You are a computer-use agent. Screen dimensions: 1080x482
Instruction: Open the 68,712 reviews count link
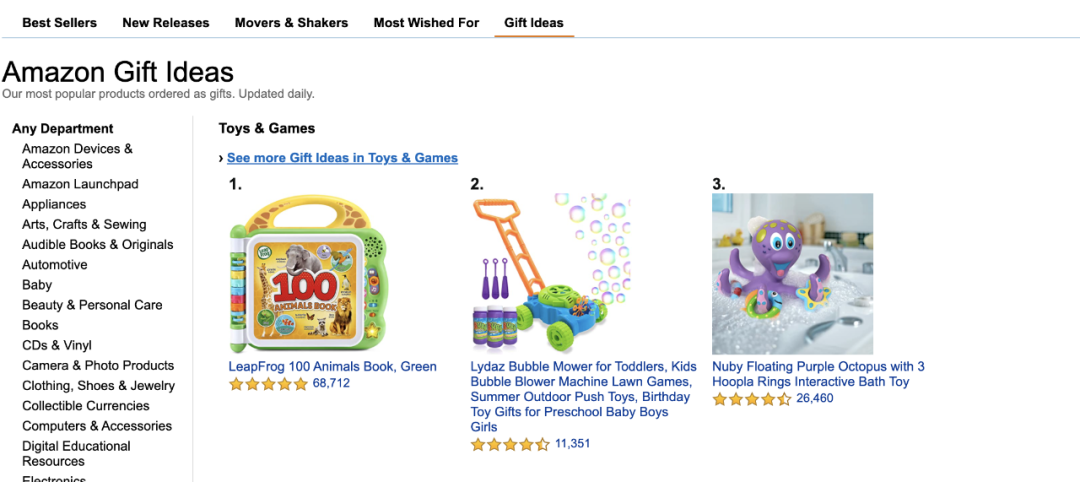(x=331, y=383)
